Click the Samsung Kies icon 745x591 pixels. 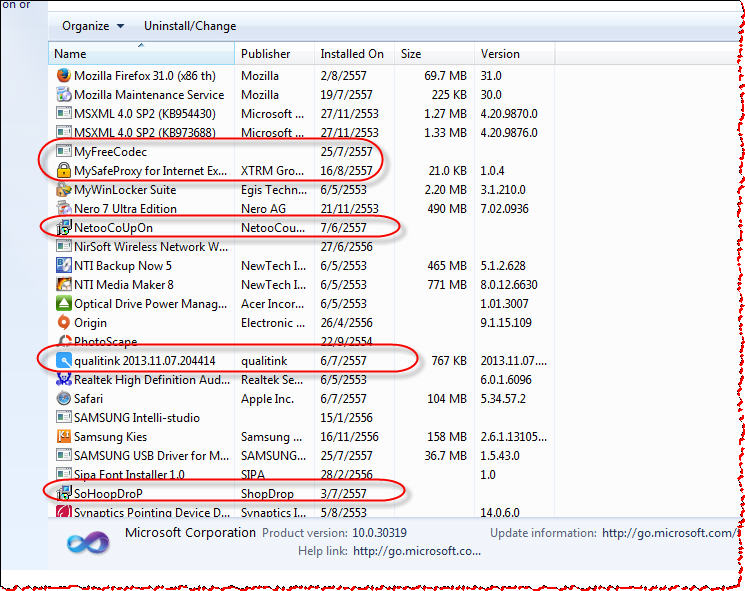64,437
